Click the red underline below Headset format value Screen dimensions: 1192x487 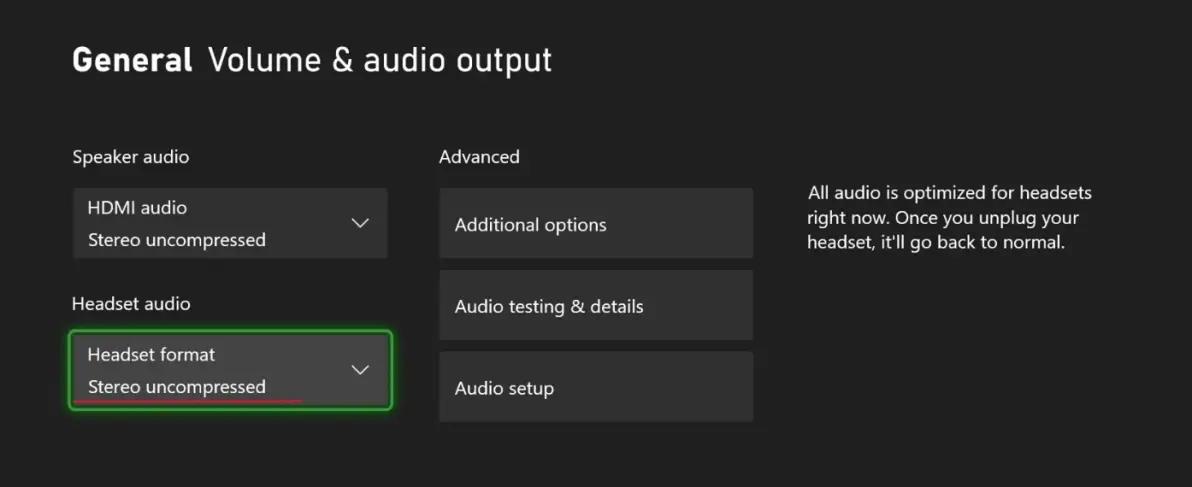click(188, 401)
